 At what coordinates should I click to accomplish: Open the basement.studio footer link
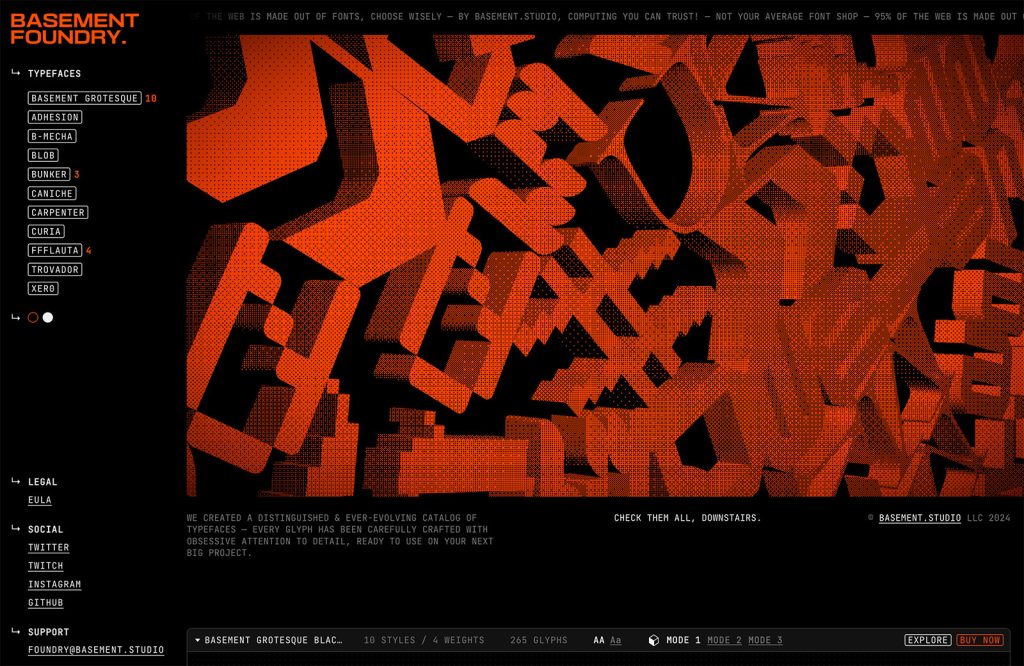pos(919,518)
